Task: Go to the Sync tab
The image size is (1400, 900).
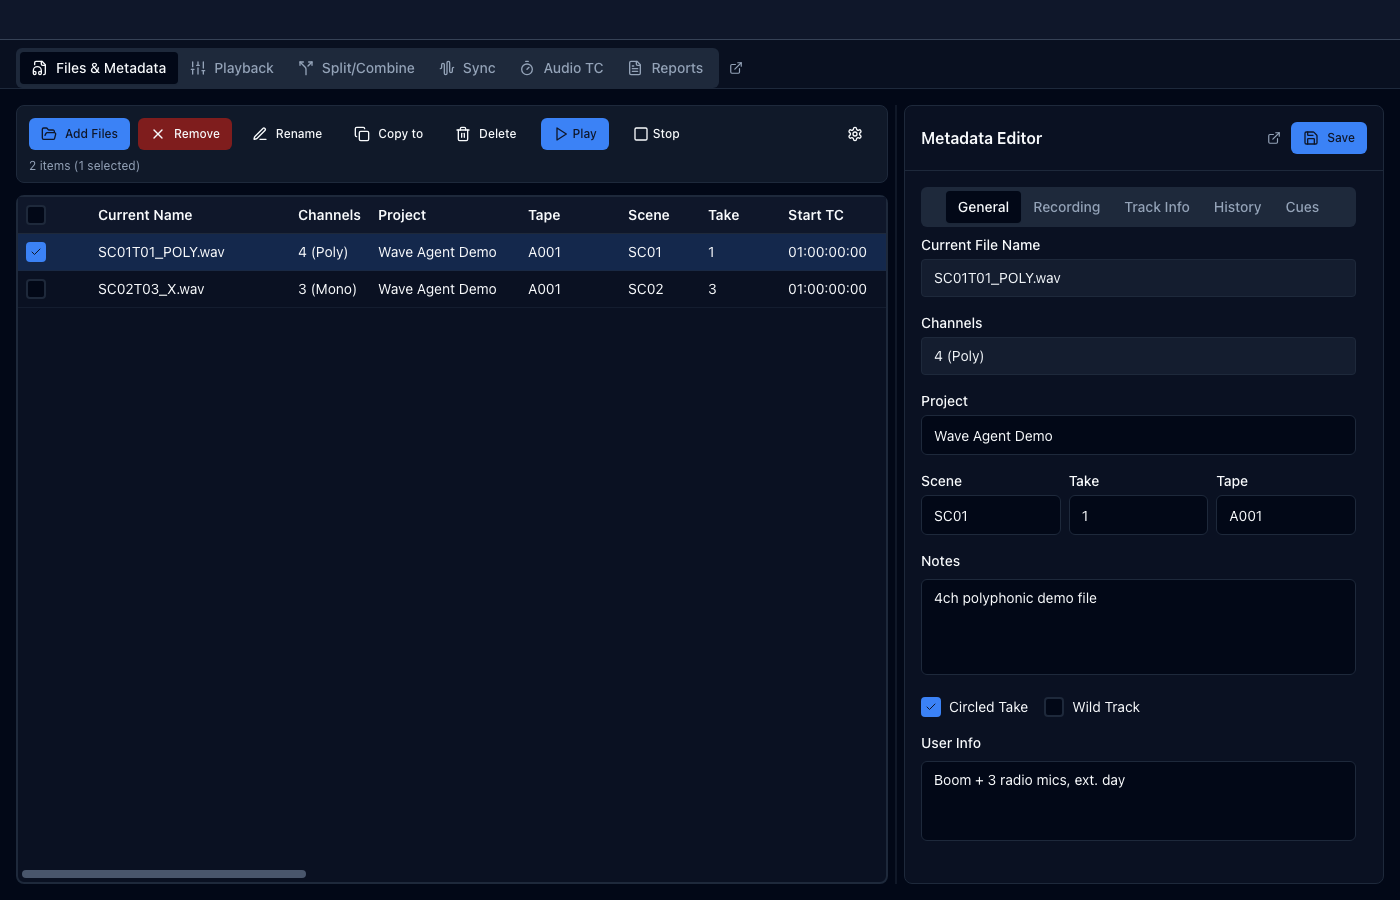Action: (468, 68)
